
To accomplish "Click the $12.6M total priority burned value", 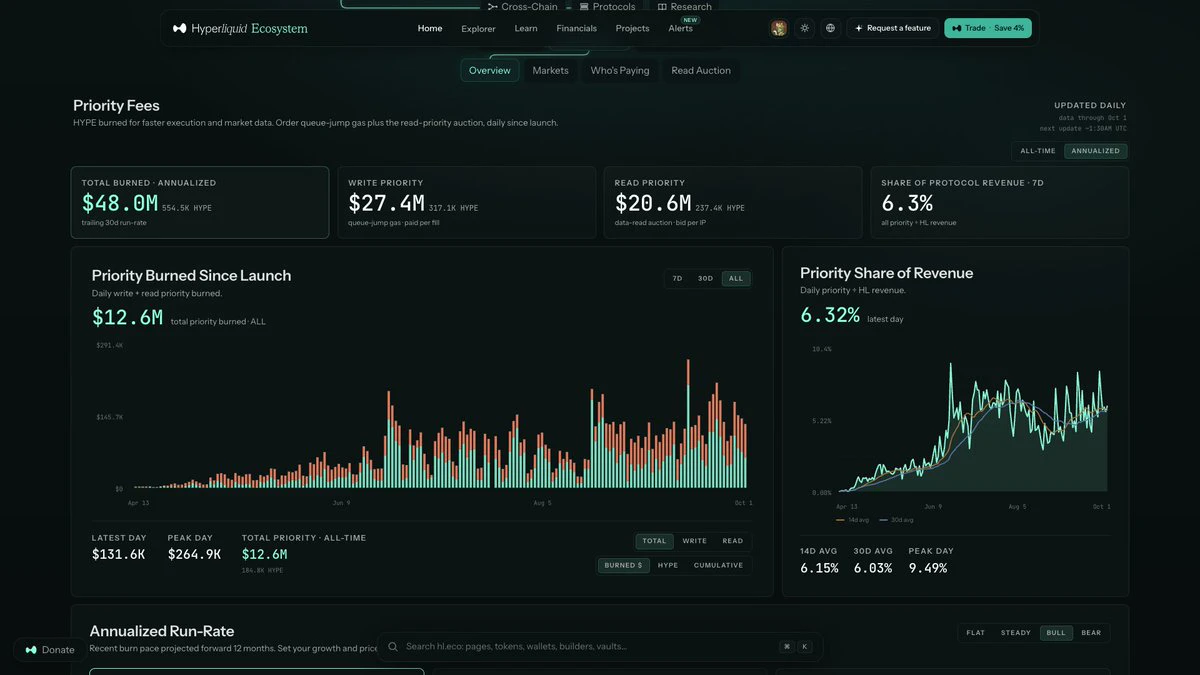I will (127, 317).
